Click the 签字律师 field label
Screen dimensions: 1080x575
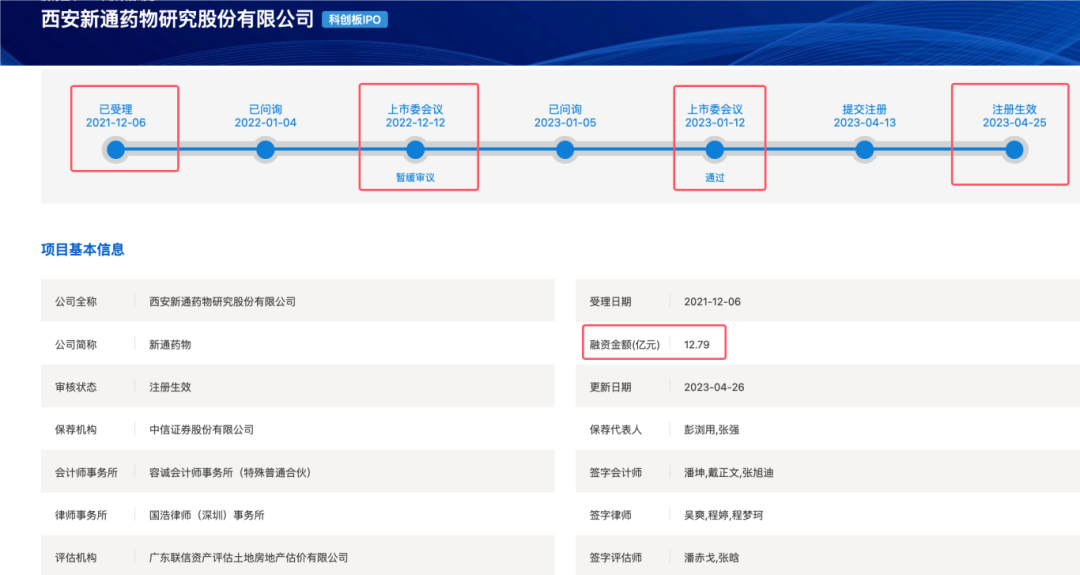point(610,515)
